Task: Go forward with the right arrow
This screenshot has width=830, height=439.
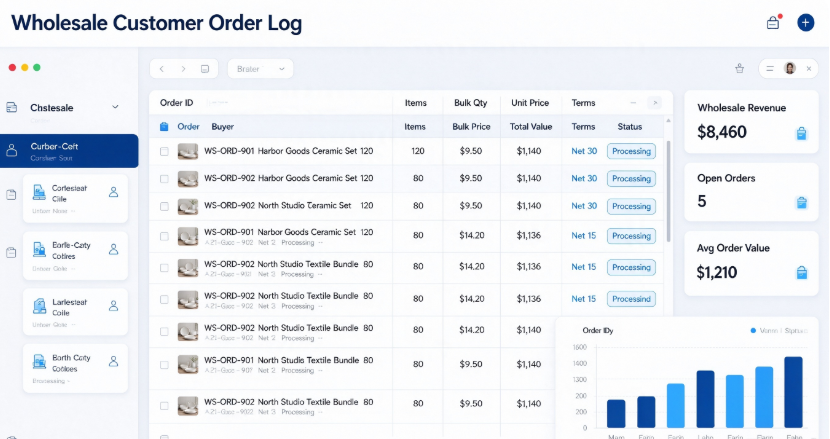Action: pyautogui.click(x=183, y=69)
